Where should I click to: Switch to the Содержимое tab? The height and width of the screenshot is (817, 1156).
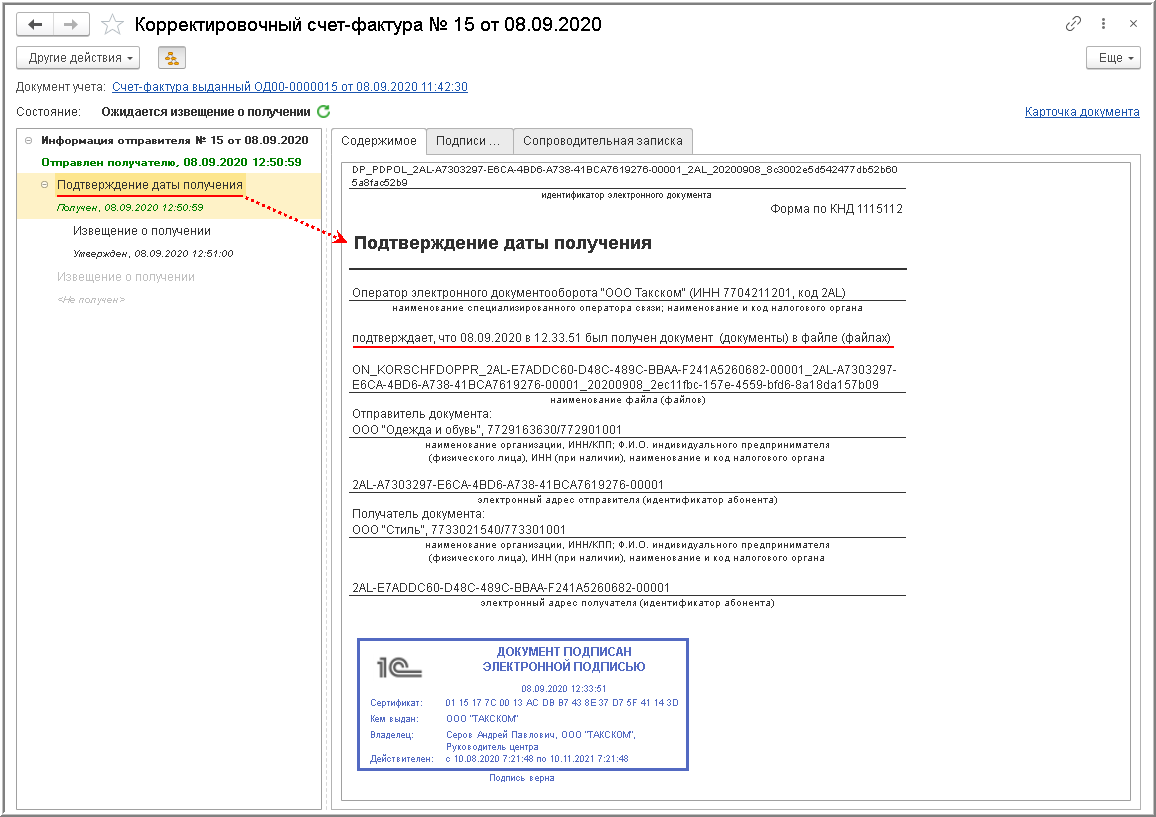point(378,141)
